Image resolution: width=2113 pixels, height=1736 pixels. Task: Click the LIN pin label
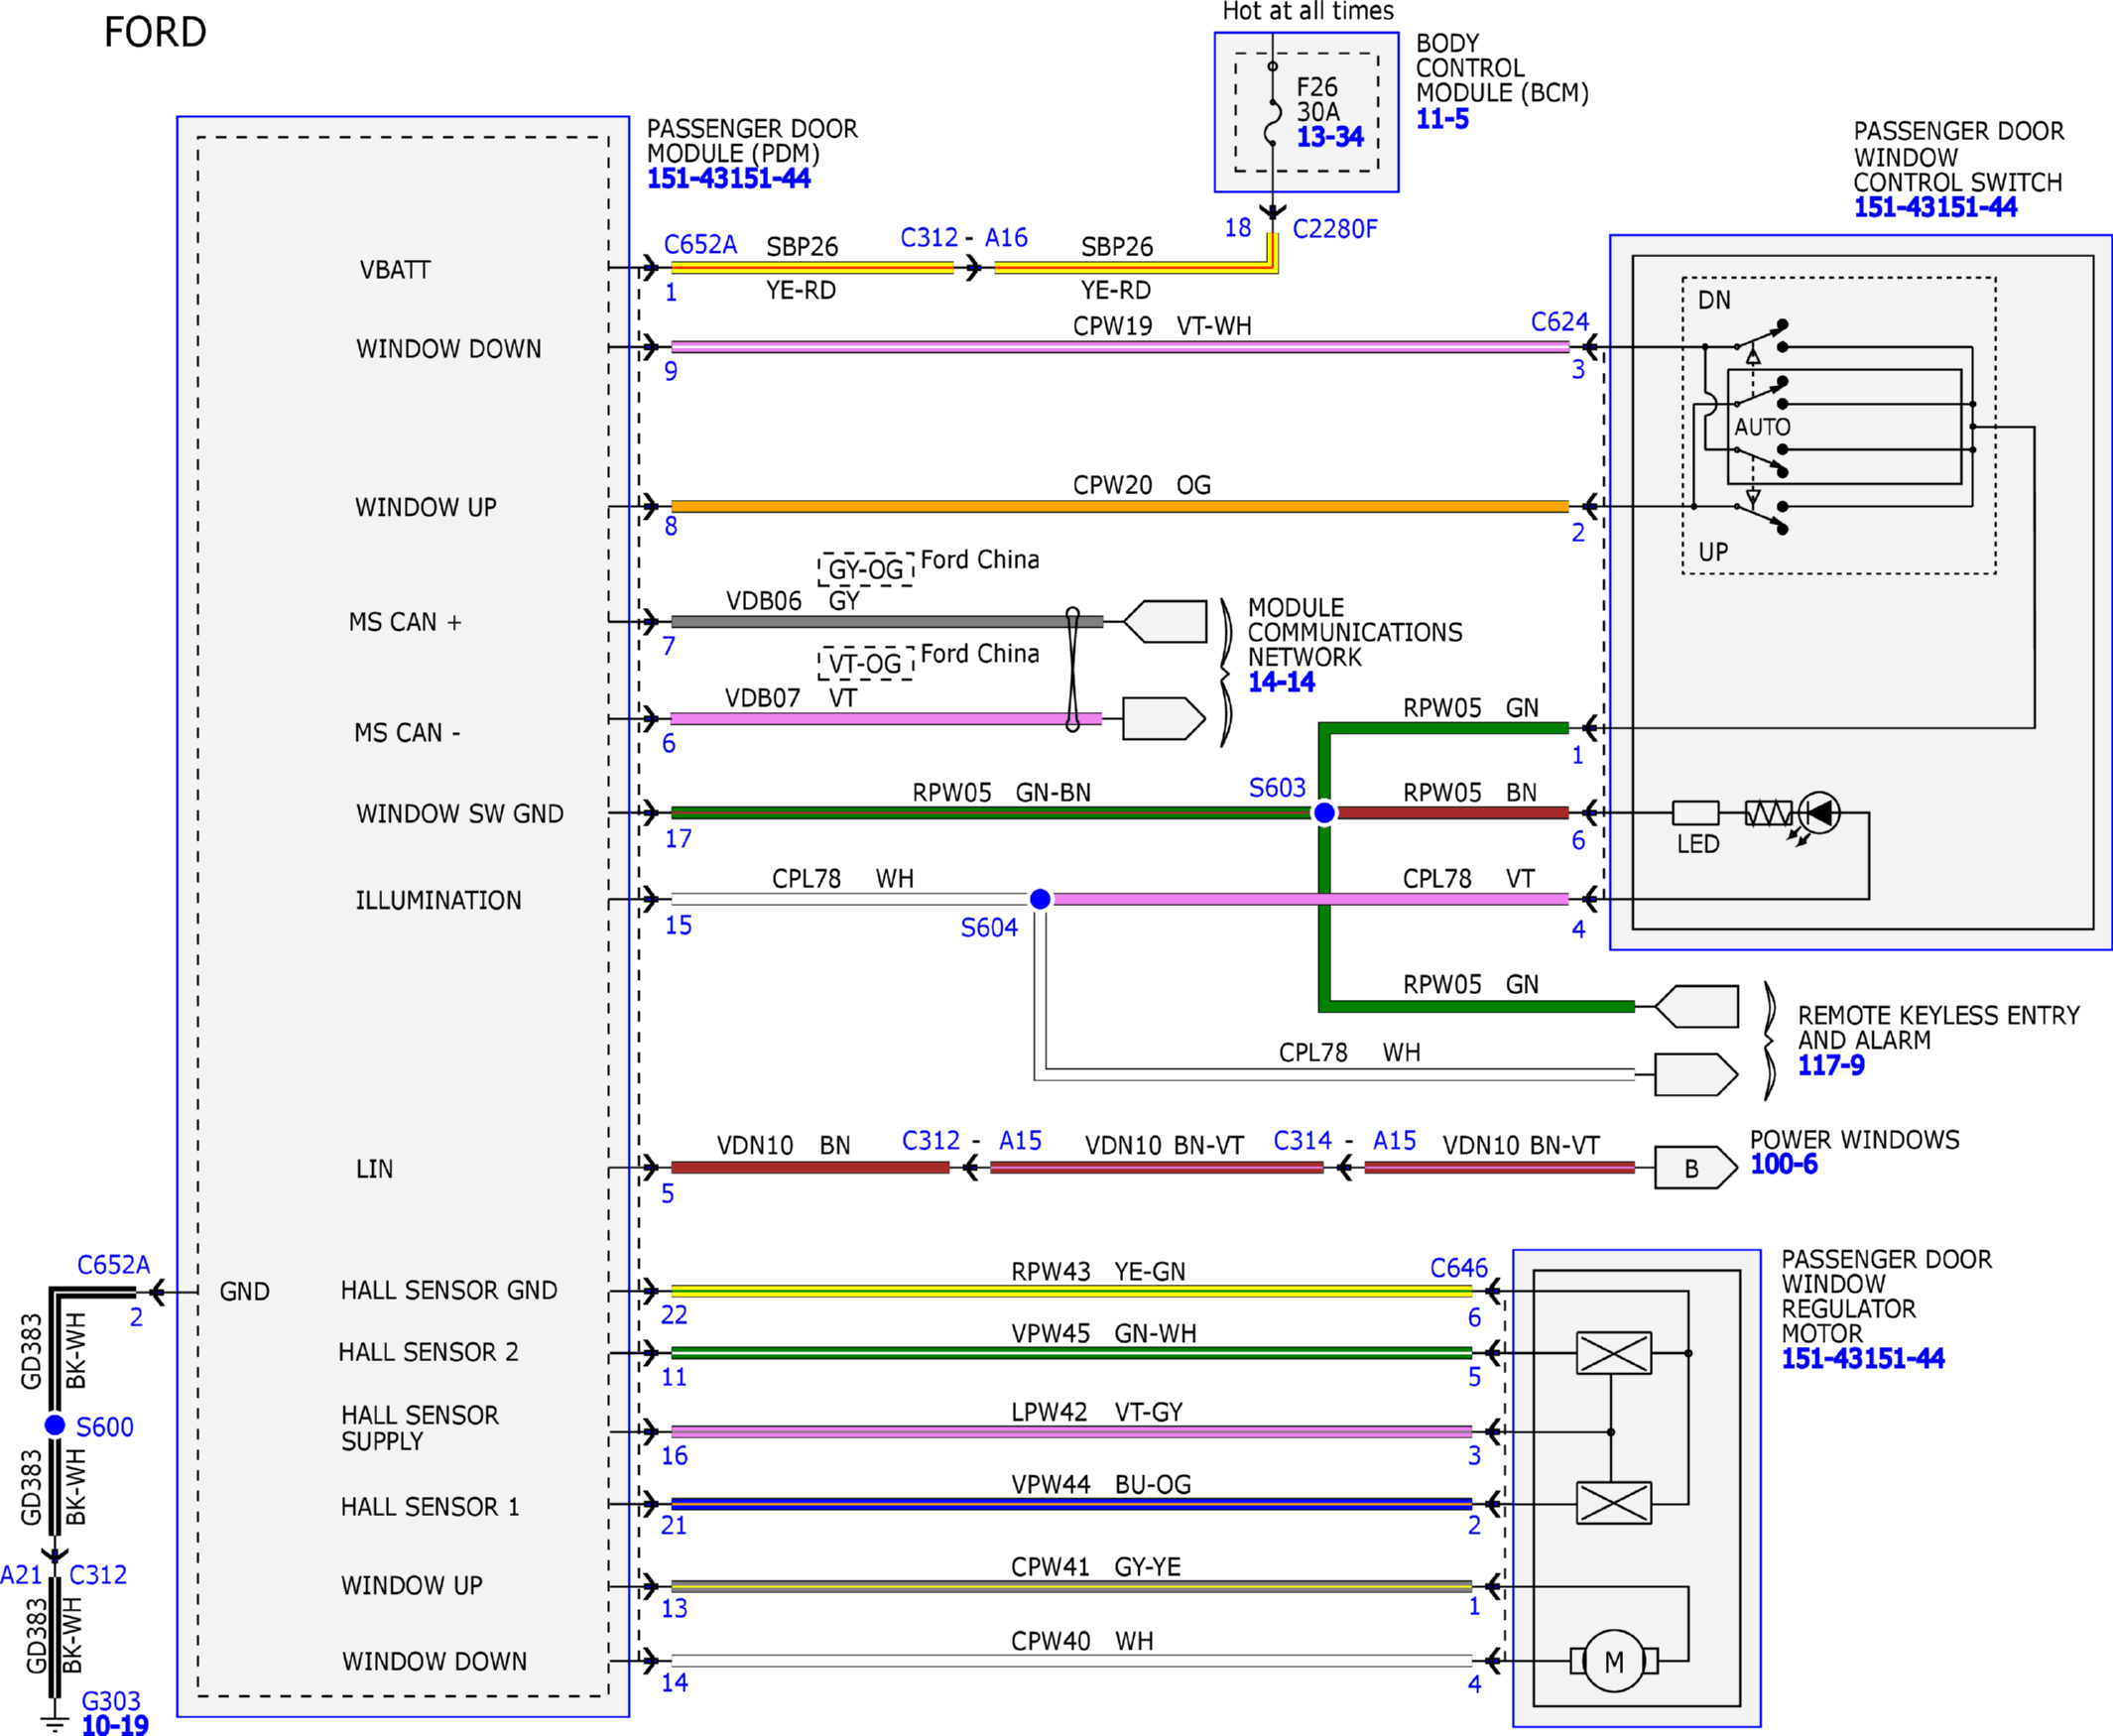(375, 1169)
